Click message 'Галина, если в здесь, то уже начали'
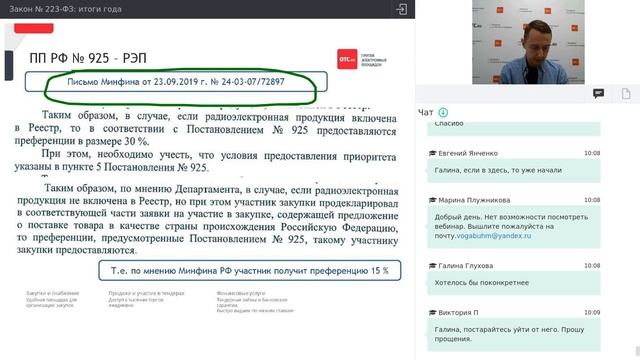Screen dimensions: 640x360 [514, 171]
